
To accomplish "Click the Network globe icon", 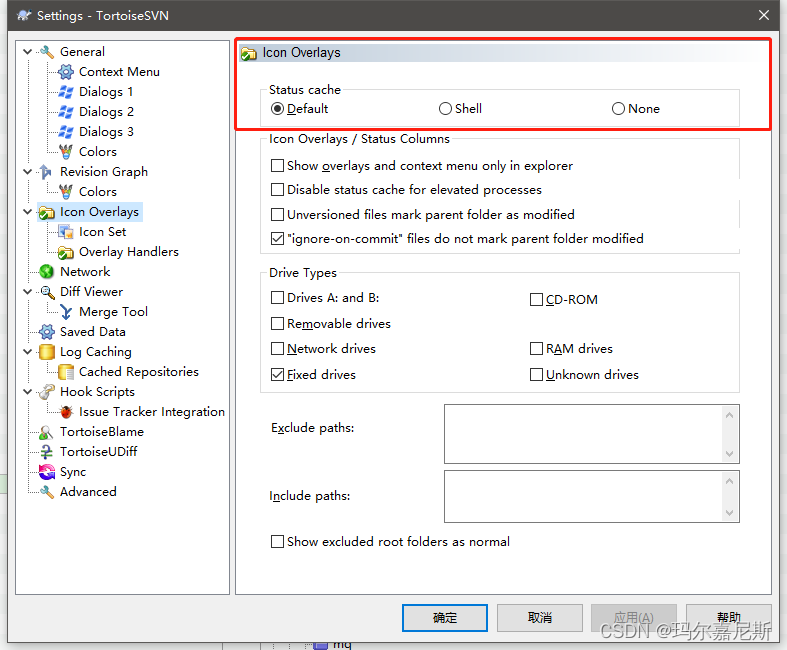I will pyautogui.click(x=47, y=272).
